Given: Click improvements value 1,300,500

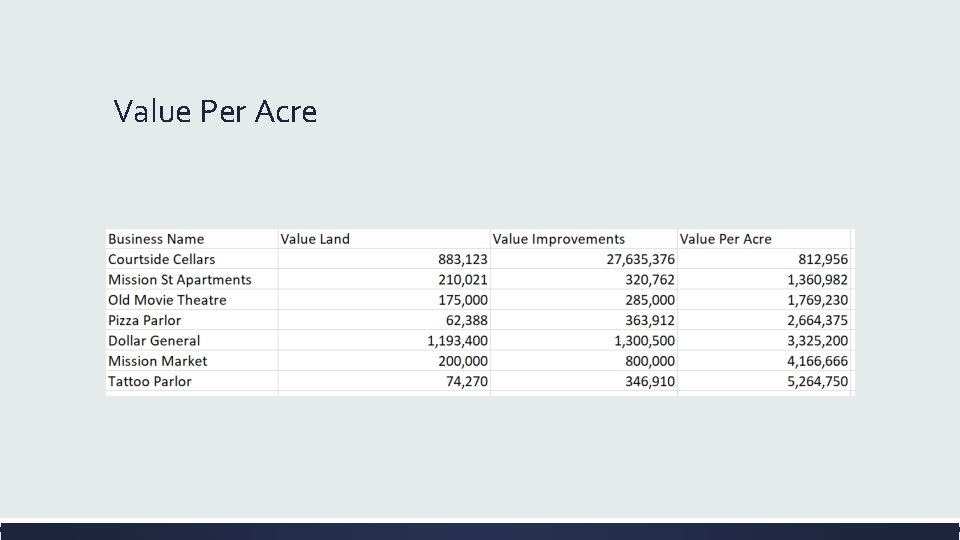Looking at the screenshot, I should (x=644, y=341).
